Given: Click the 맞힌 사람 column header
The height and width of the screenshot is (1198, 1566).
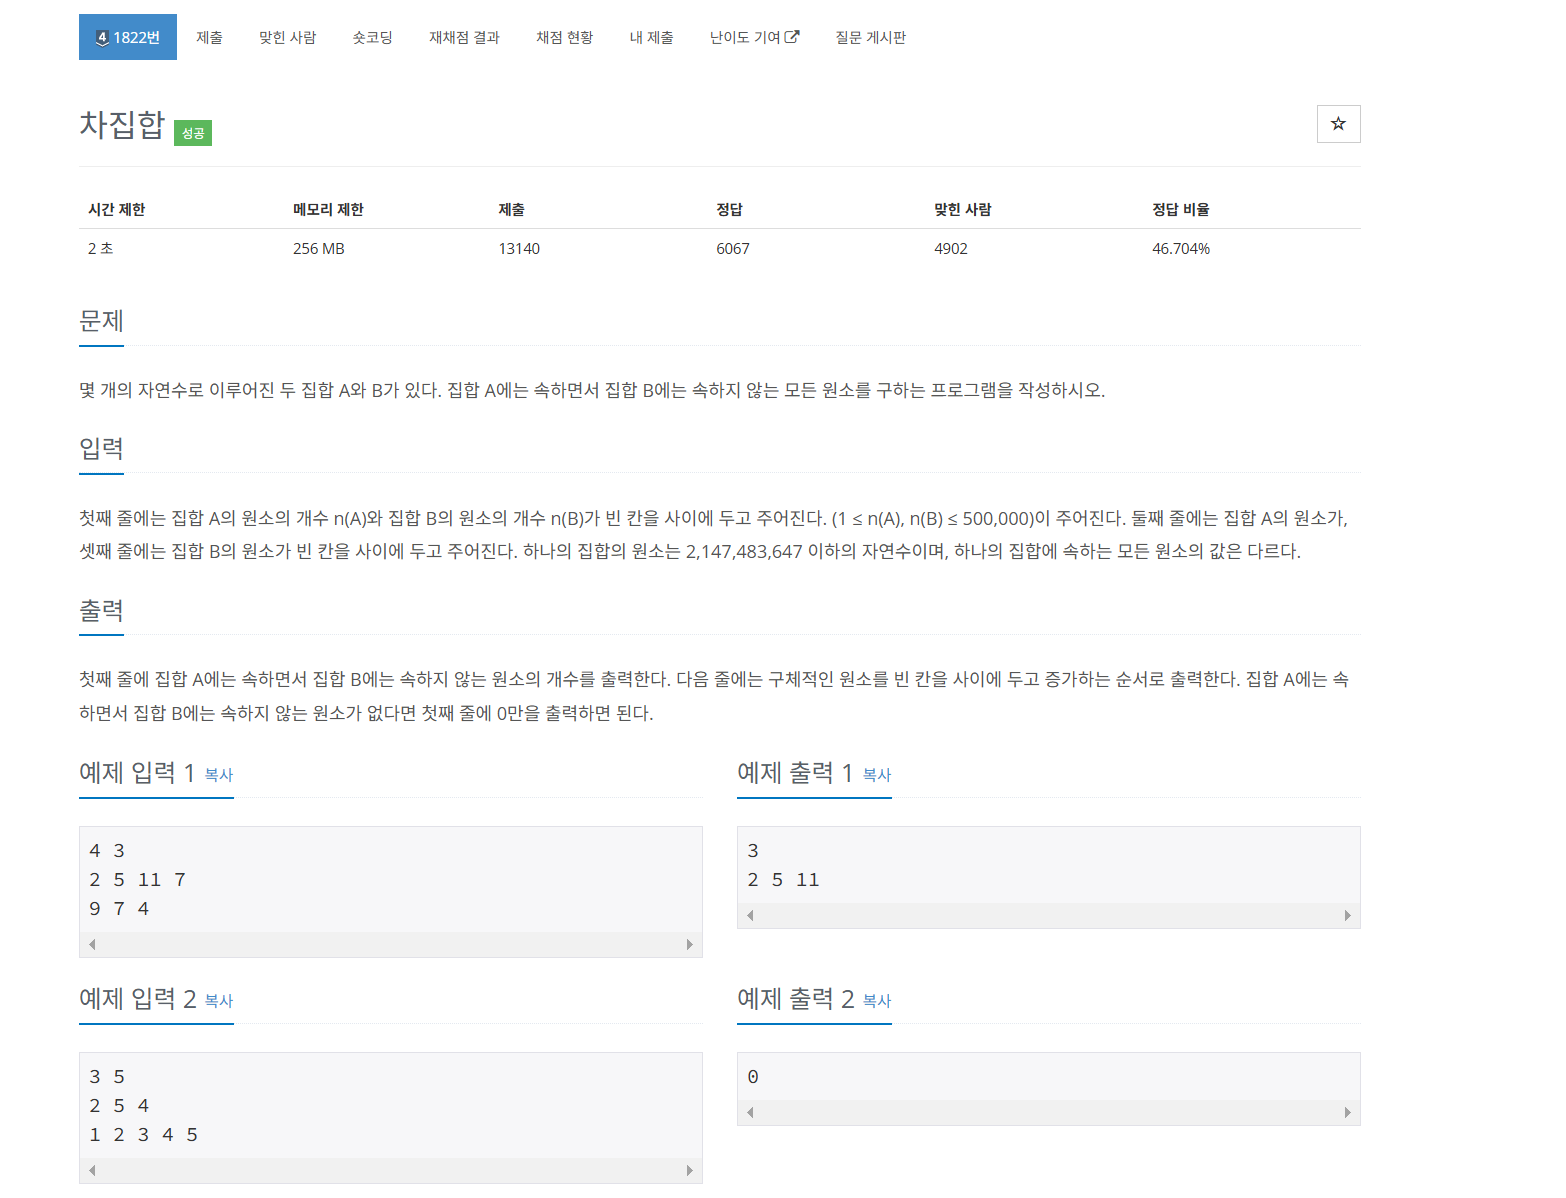Looking at the screenshot, I should click(963, 209).
